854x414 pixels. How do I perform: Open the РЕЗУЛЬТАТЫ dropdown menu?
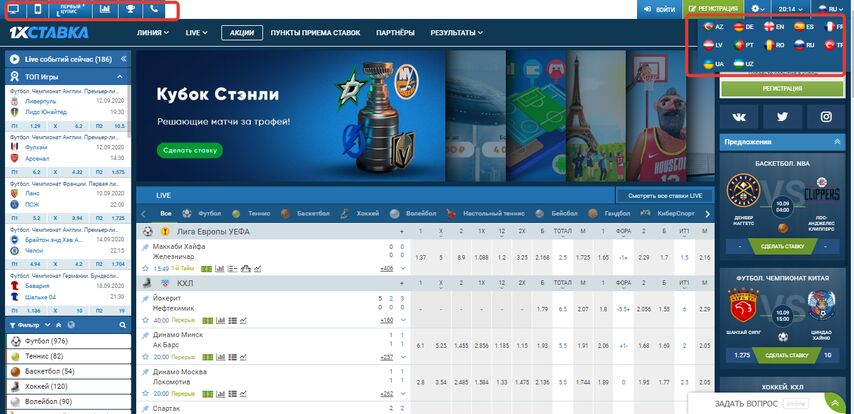coord(456,33)
